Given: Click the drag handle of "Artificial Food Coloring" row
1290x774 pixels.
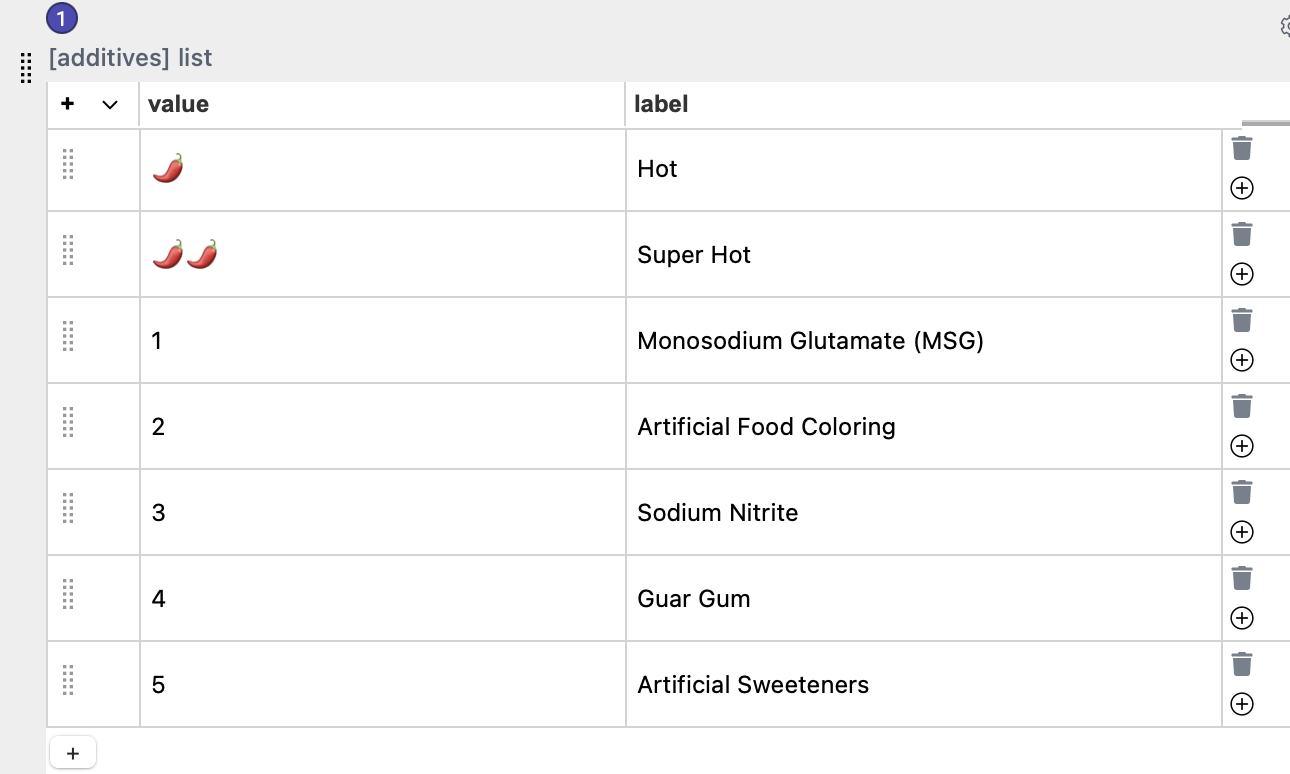Looking at the screenshot, I should [68, 424].
